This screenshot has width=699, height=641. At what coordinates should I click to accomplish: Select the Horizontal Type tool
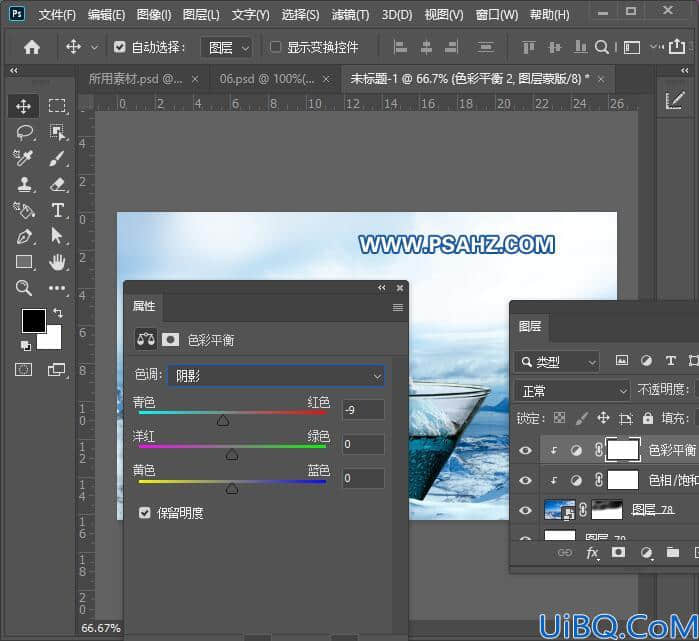point(58,210)
